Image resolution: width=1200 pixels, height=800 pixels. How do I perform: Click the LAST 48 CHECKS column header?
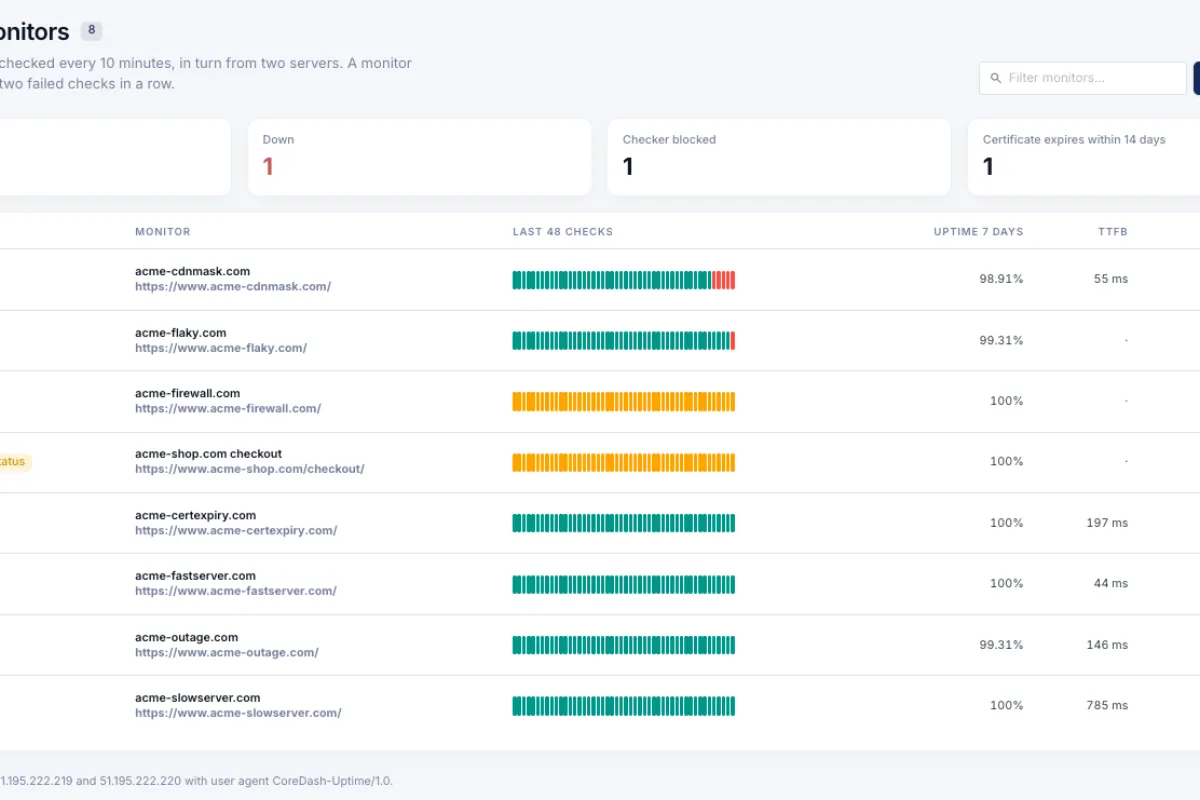tap(563, 232)
